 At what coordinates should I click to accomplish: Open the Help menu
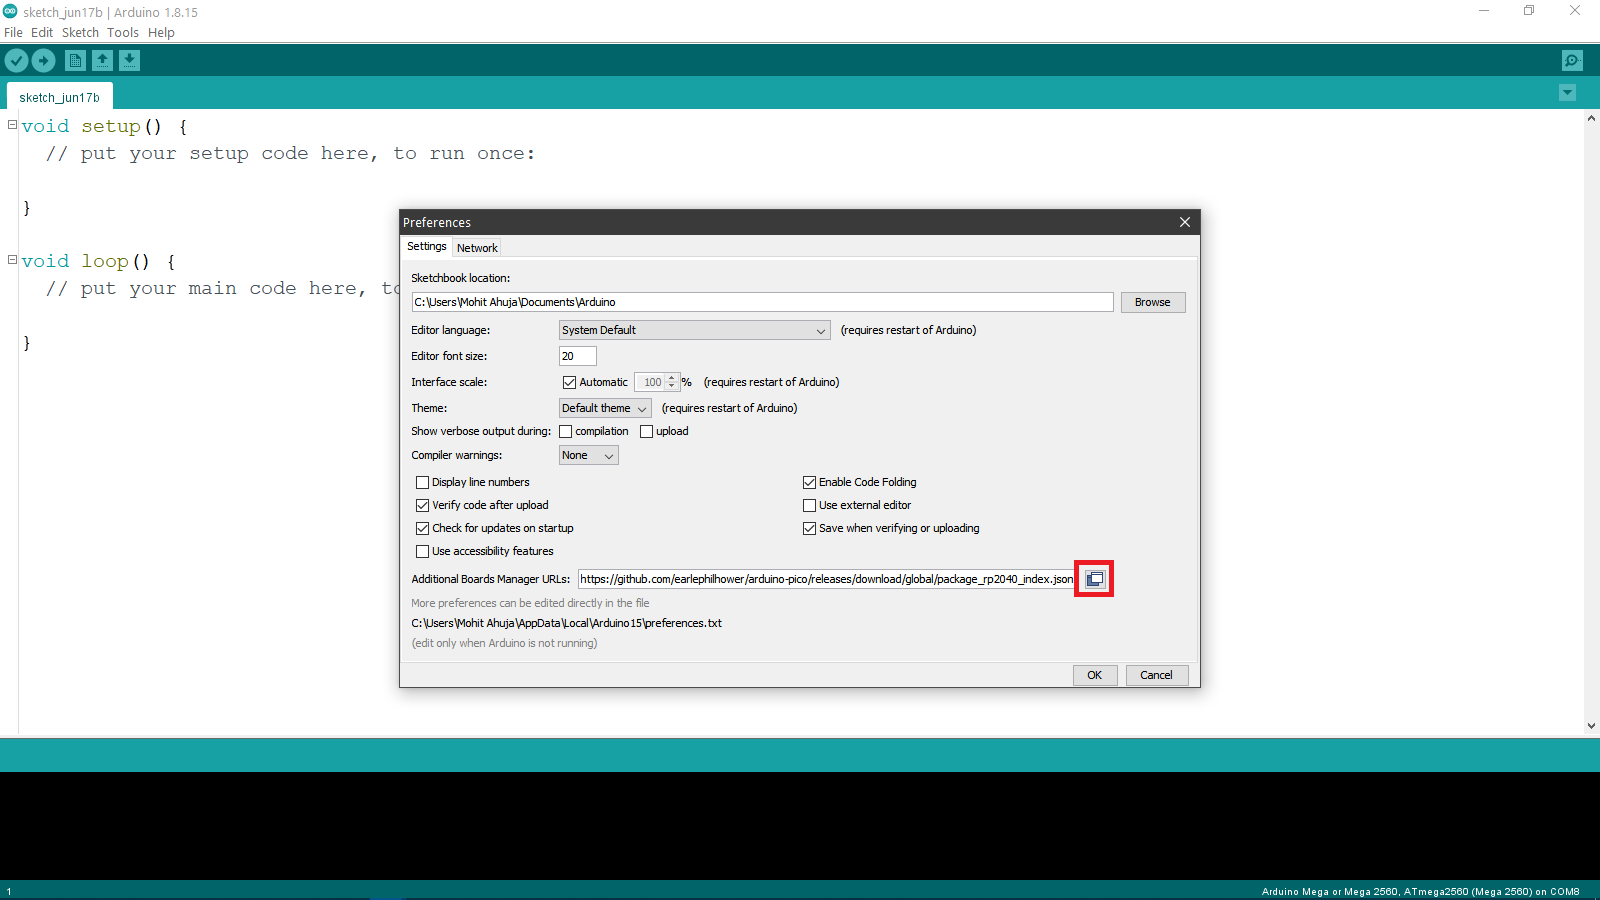[x=161, y=32]
